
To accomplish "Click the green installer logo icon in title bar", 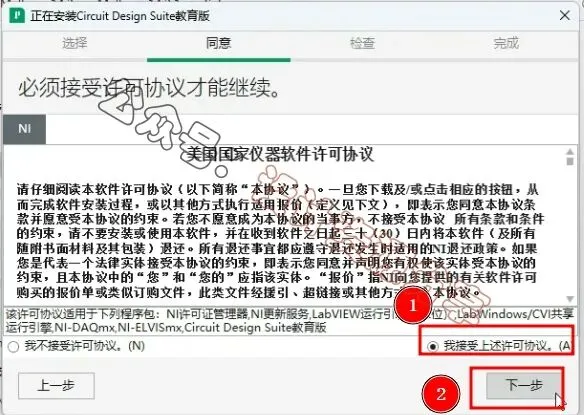I will (x=17, y=16).
